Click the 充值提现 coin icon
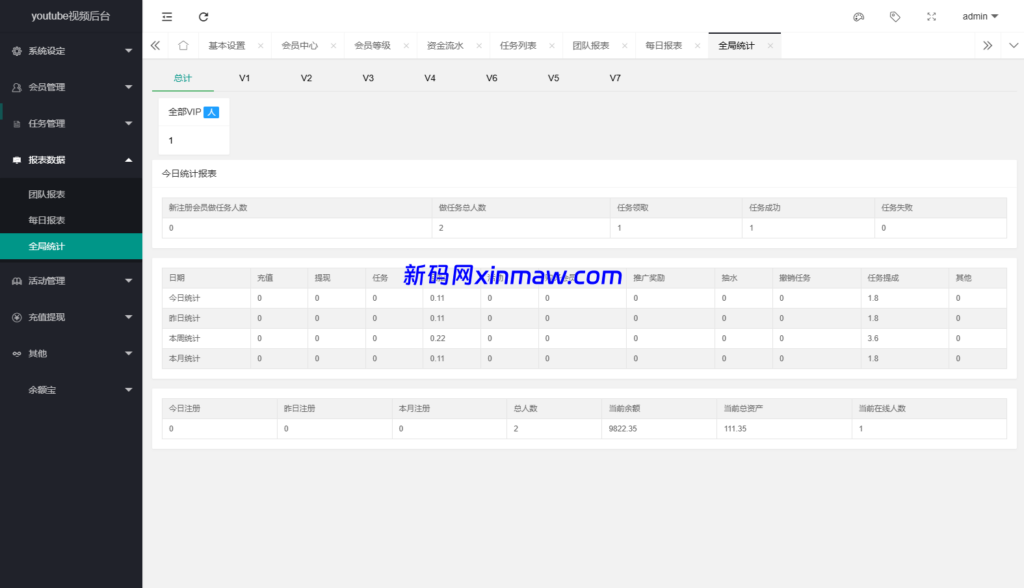 coord(17,317)
